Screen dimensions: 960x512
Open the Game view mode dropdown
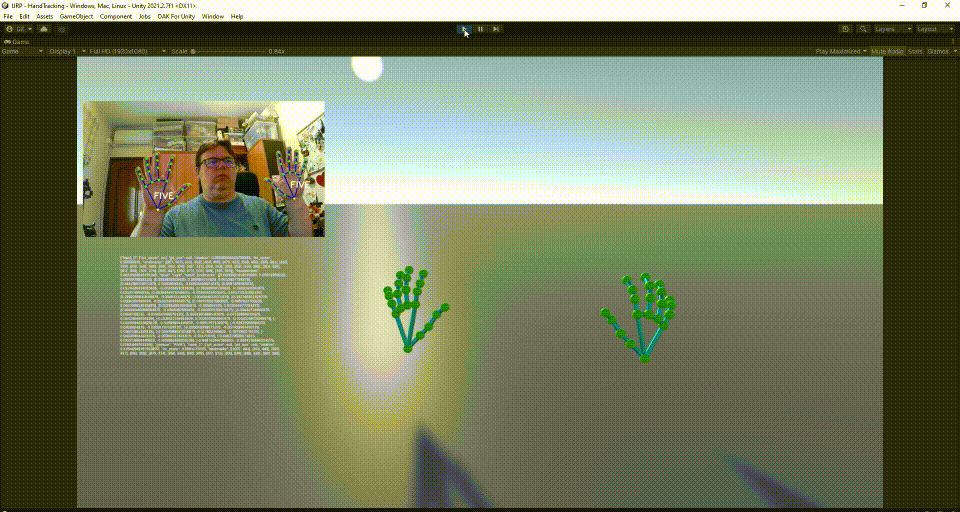click(x=23, y=51)
